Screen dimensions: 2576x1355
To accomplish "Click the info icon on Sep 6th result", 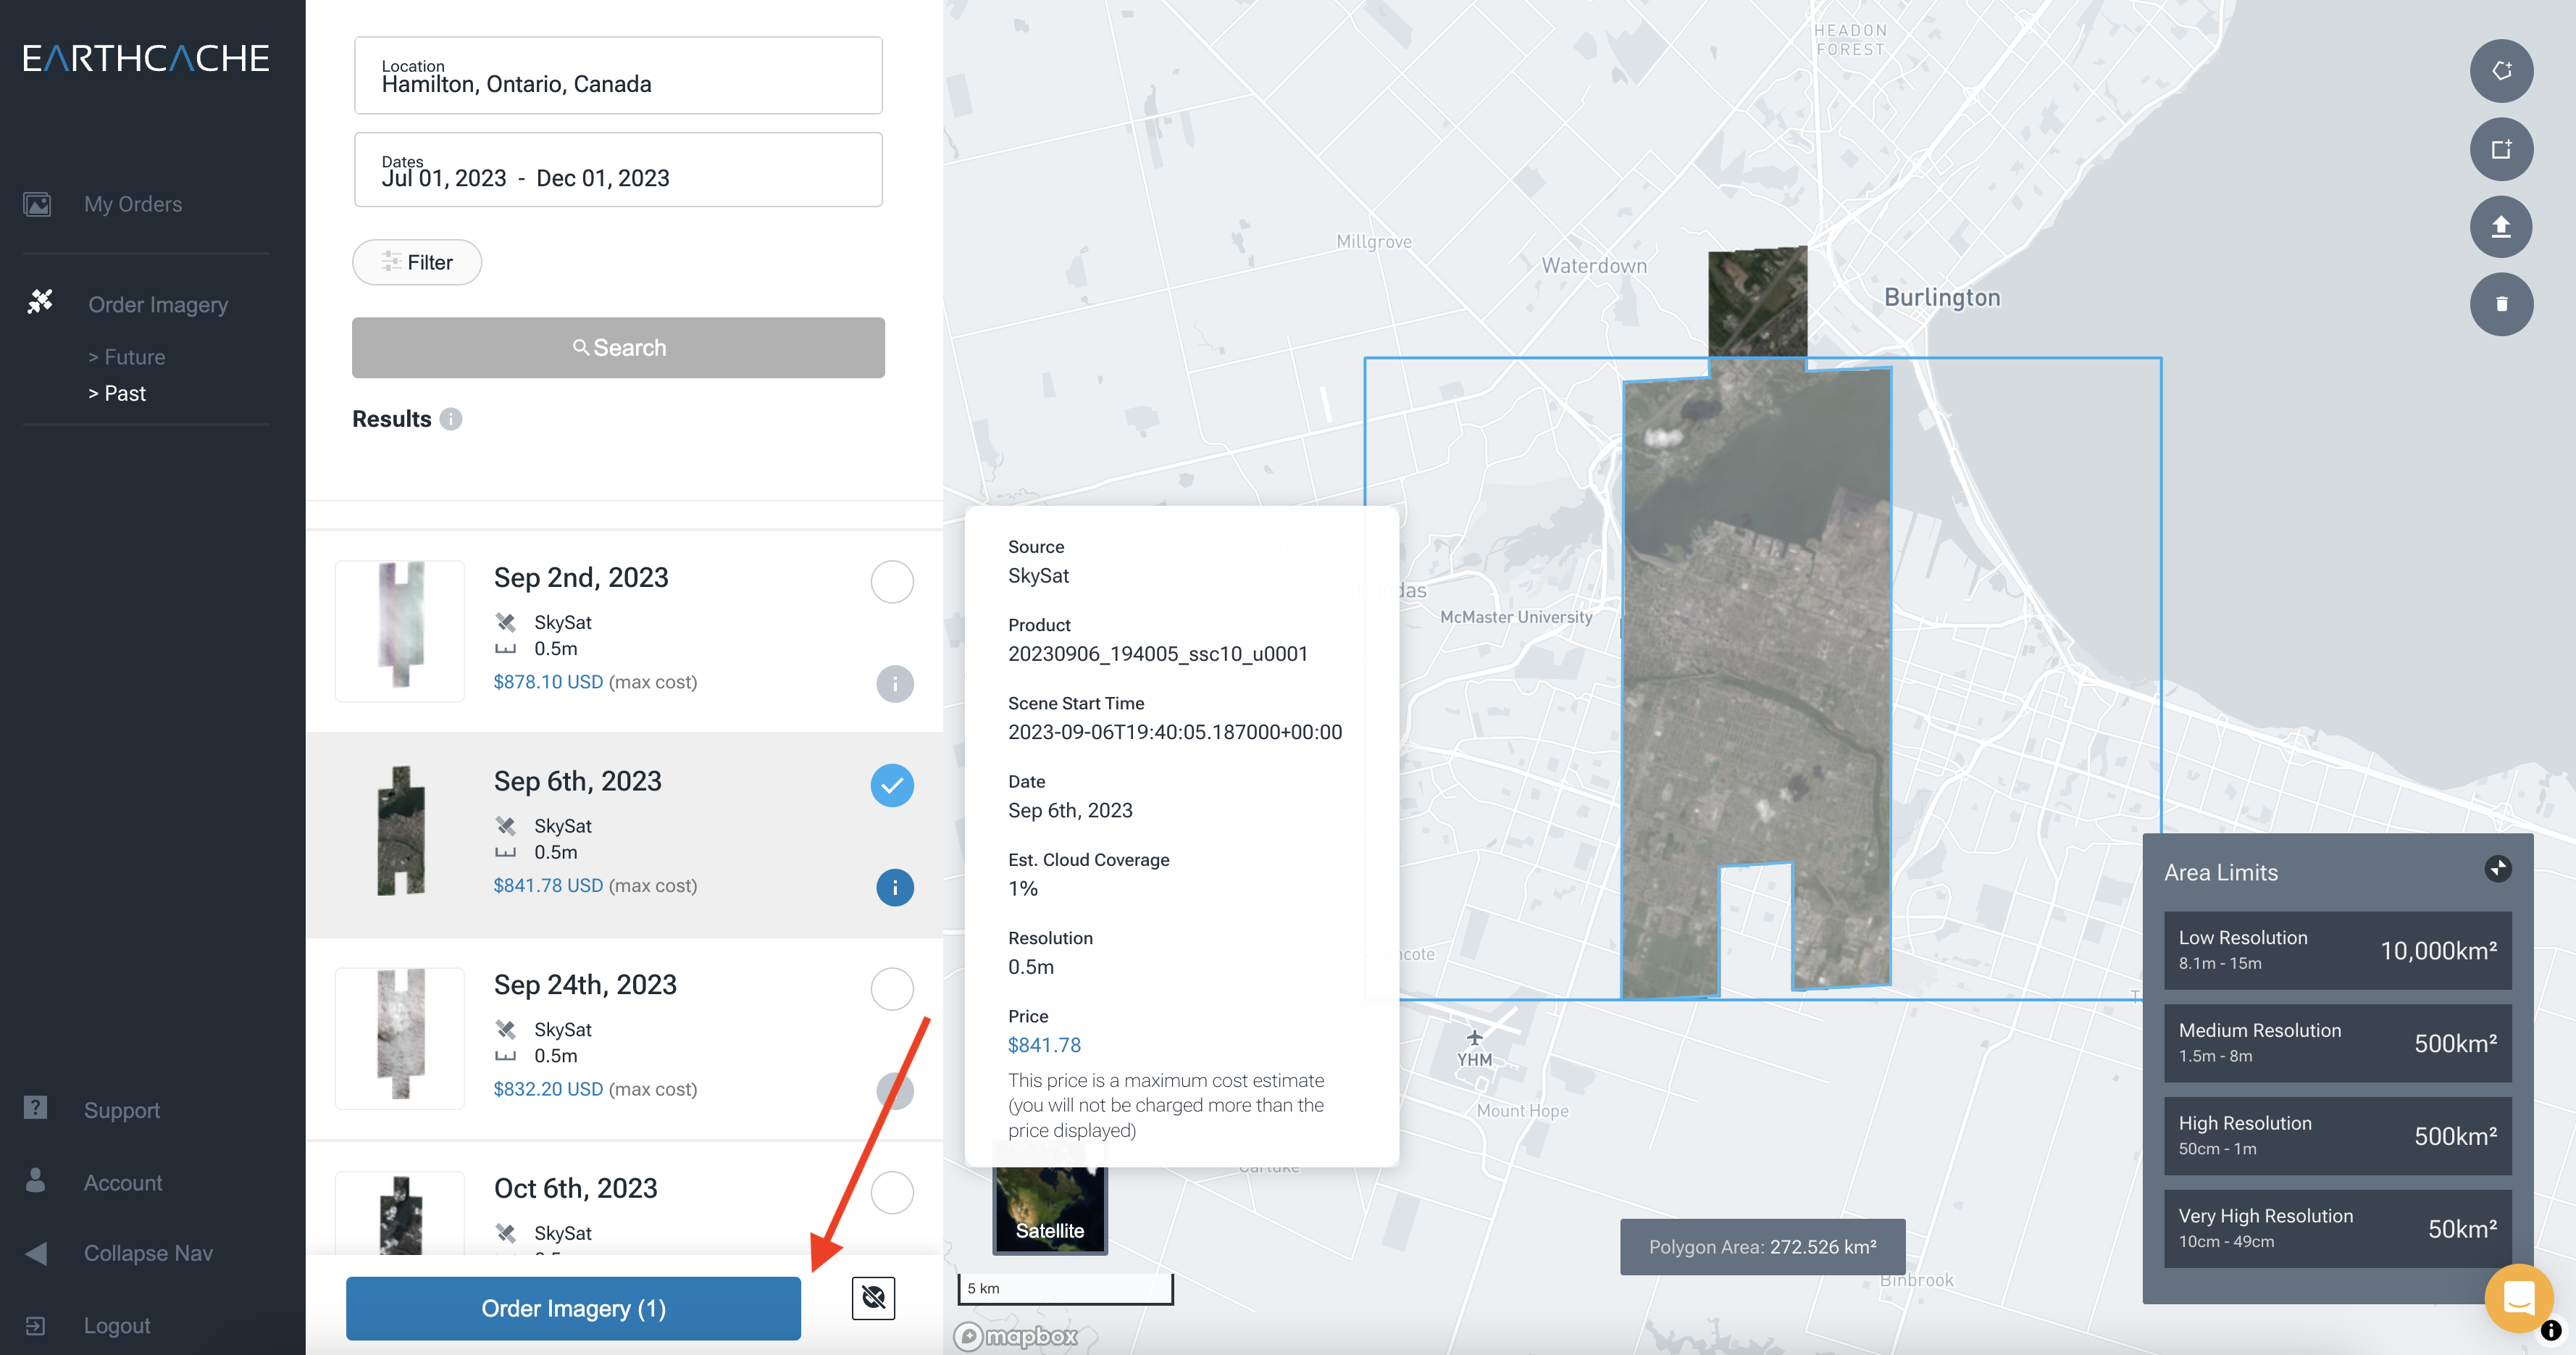I will pos(892,886).
